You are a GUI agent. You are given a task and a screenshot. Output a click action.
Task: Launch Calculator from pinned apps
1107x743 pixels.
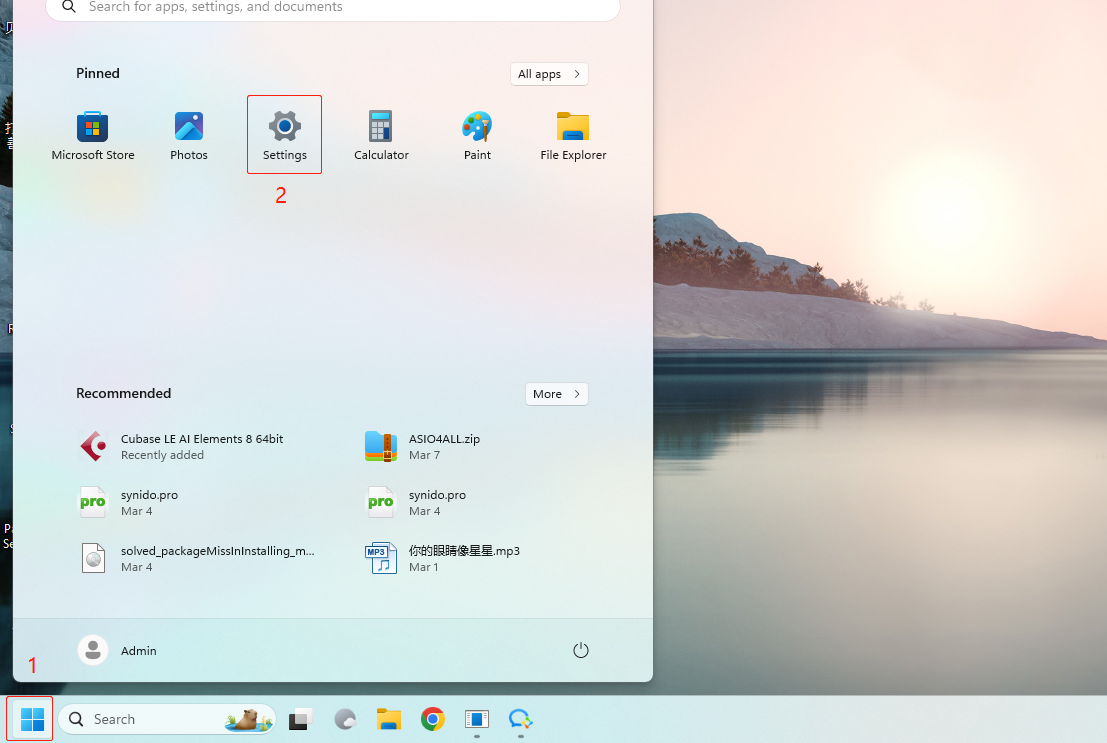coord(381,136)
